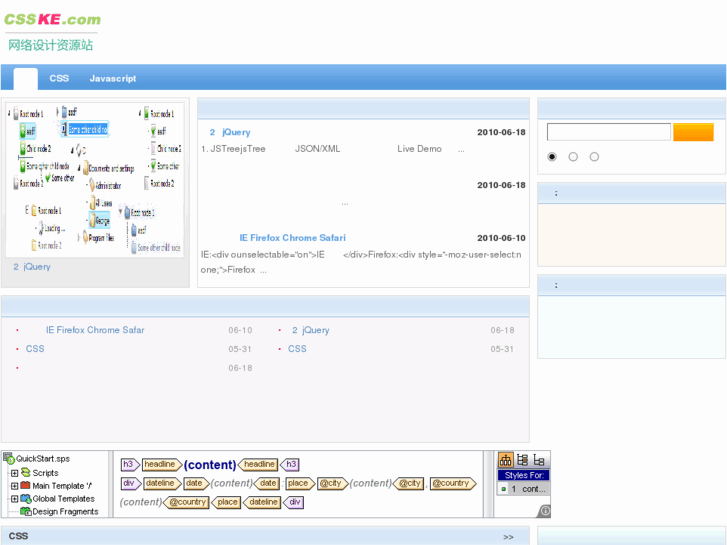Image resolution: width=727 pixels, height=545 pixels.
Task: Open the 'IE Firefox Chrome Safari' article title
Action: [x=292, y=238]
